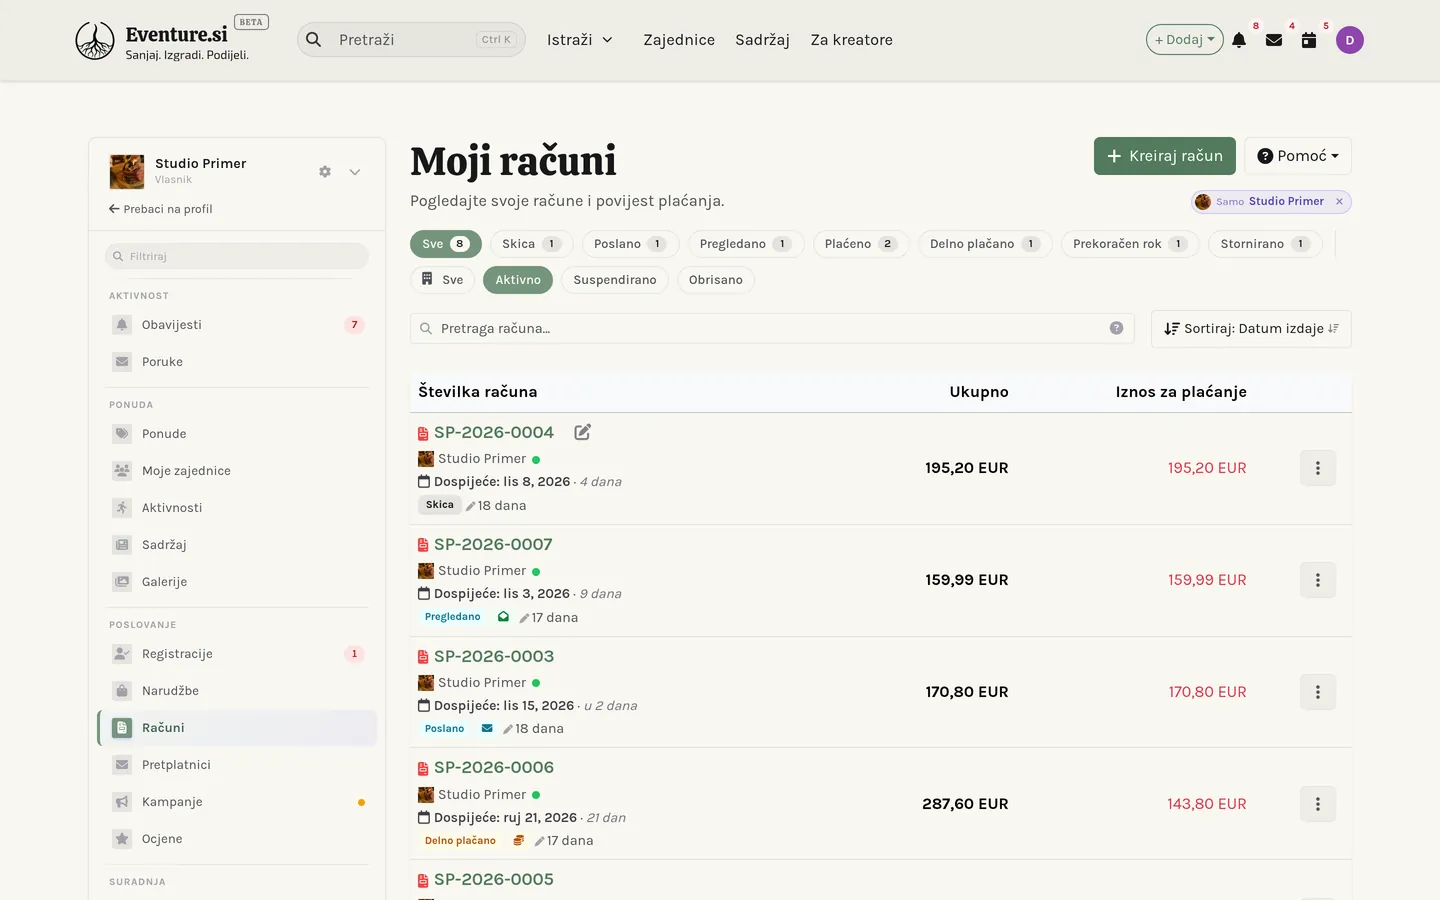Open the notifications bell icon
The image size is (1440, 900).
pos(1239,40)
